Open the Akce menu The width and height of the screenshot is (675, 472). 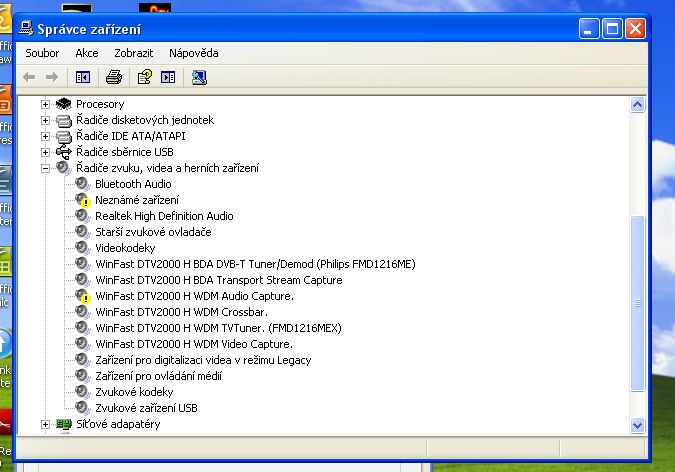click(x=87, y=53)
